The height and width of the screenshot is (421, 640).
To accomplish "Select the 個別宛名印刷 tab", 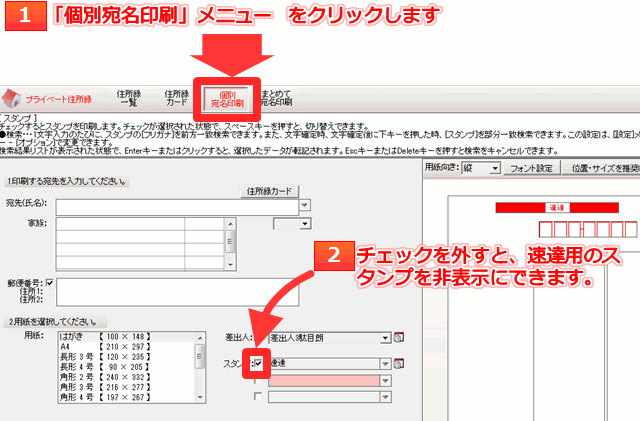I will point(227,98).
